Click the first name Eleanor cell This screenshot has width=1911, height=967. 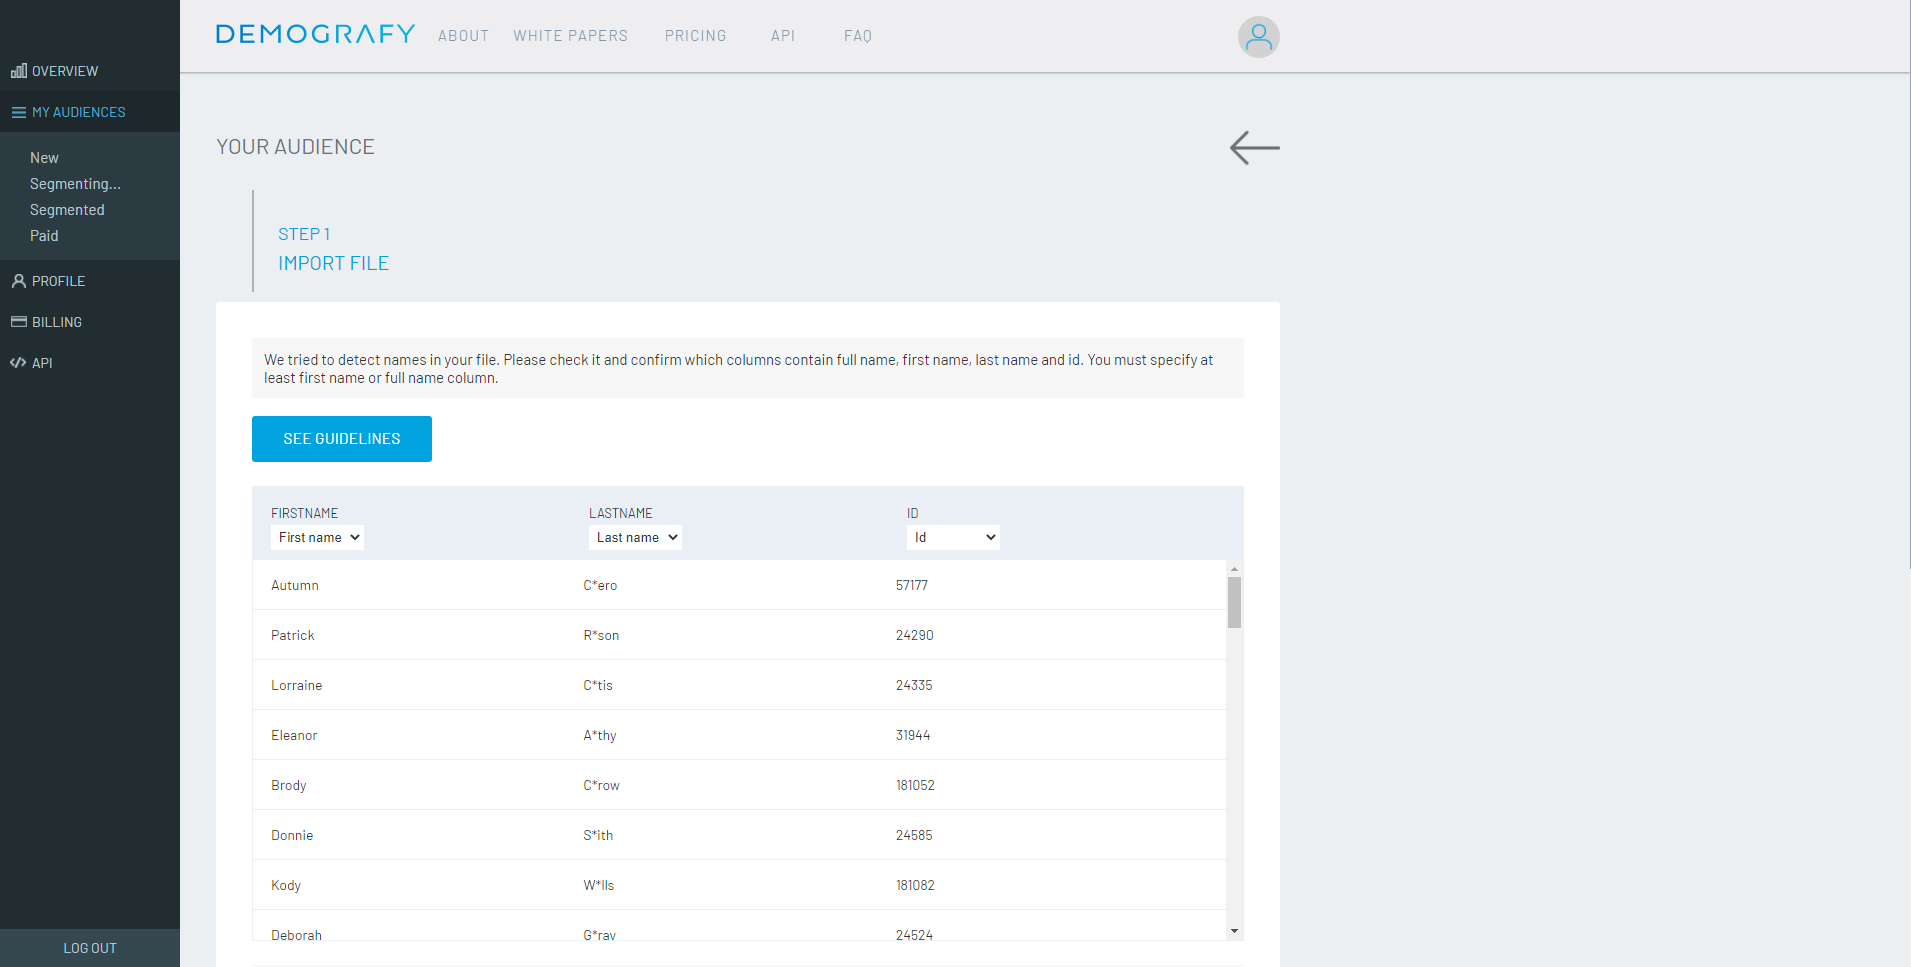(294, 735)
